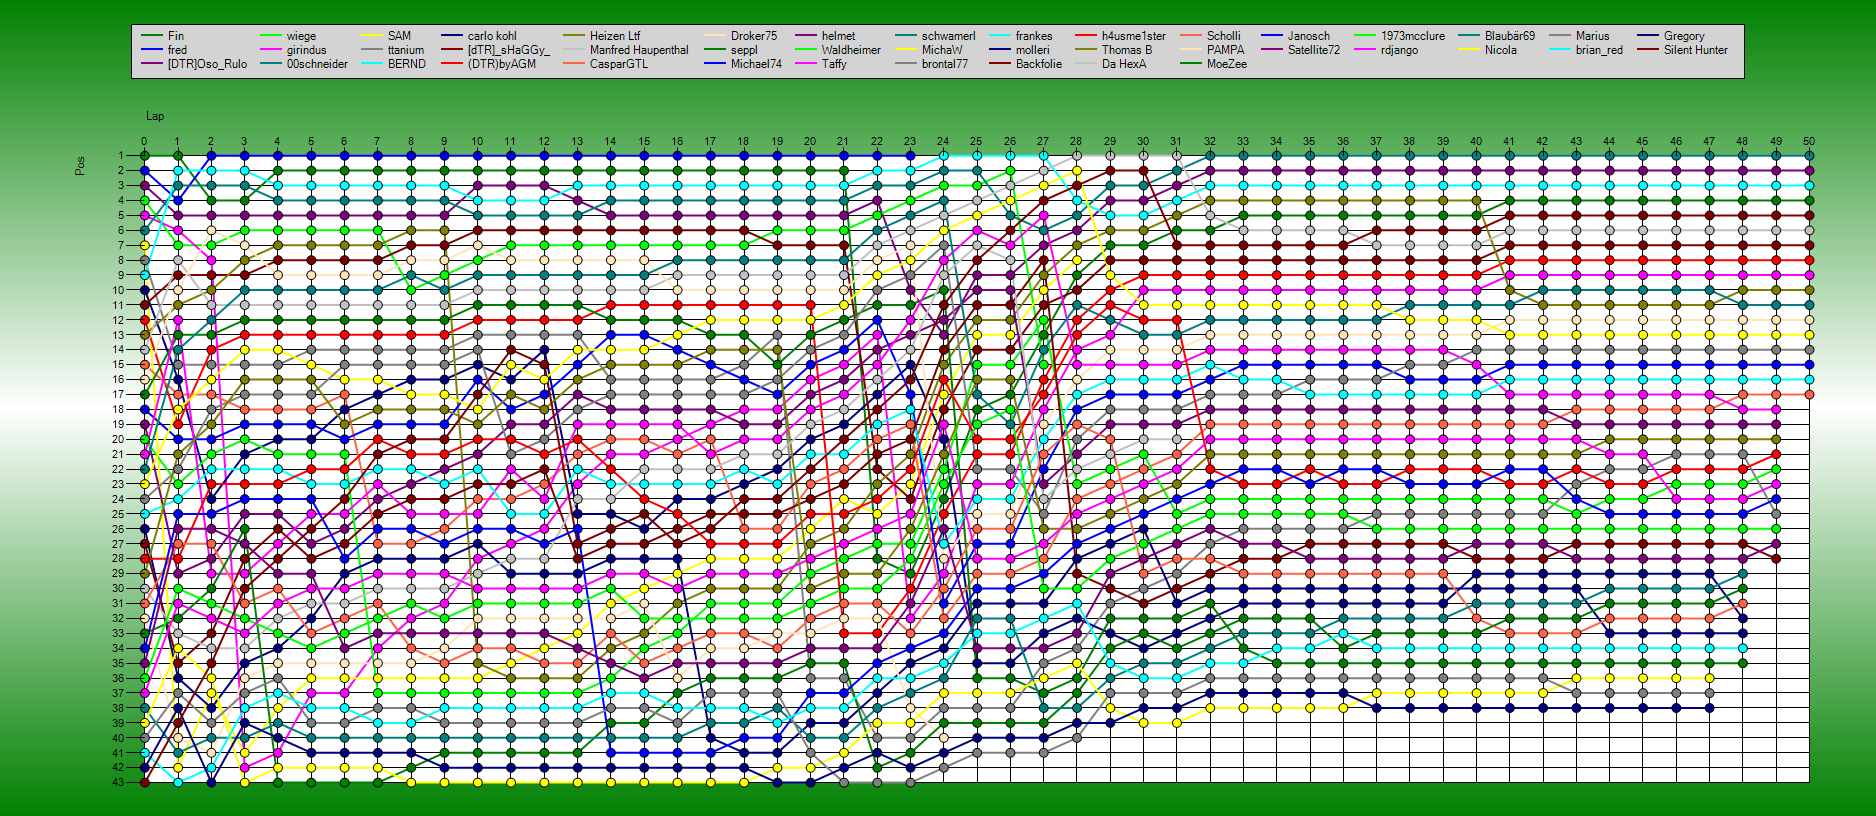Select 'Scholli' in the legend

1211,36
